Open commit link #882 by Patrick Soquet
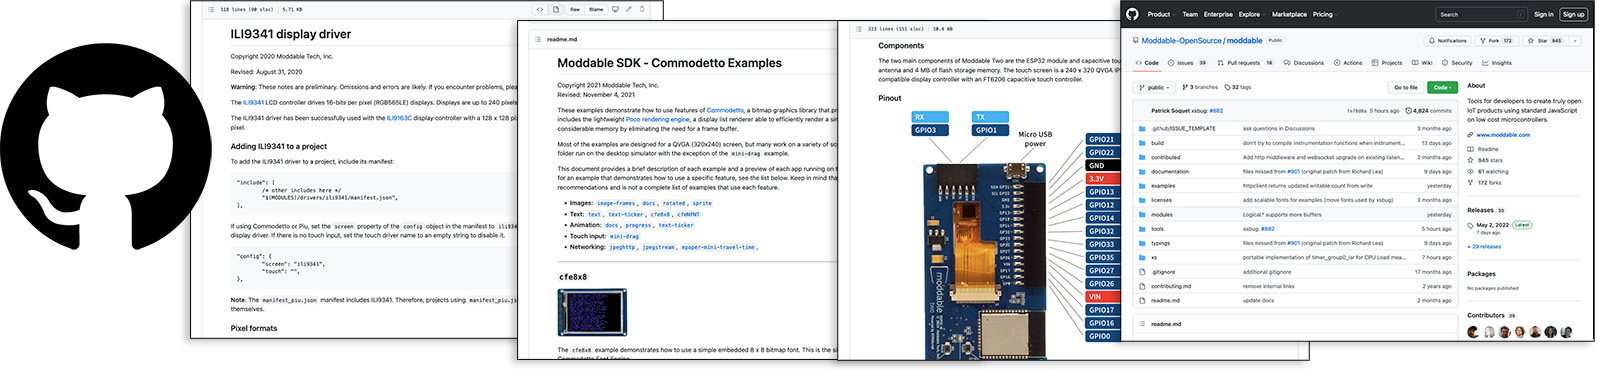1600x380 pixels. (1216, 111)
